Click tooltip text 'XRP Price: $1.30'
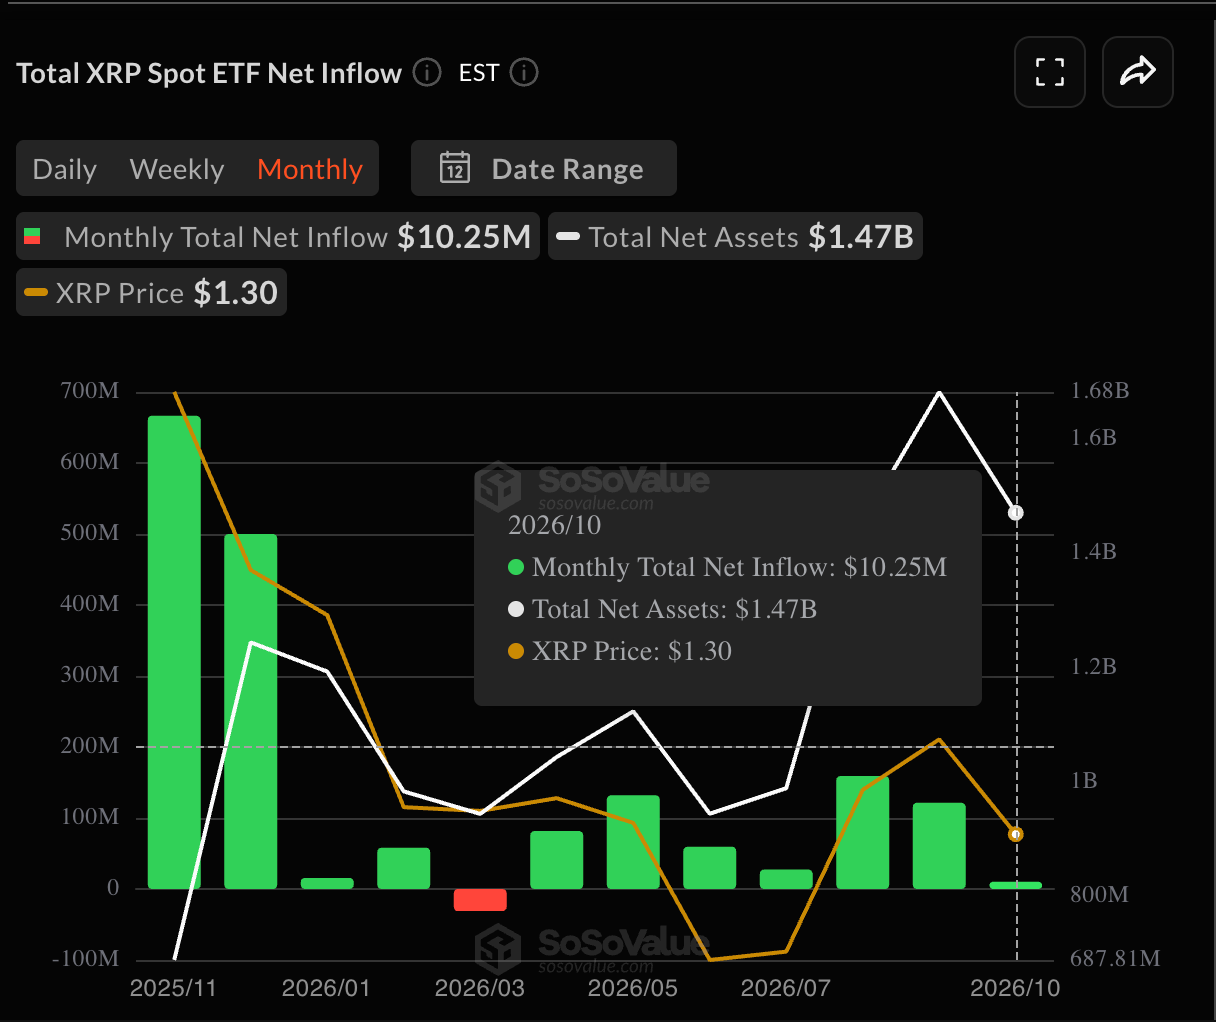1216x1022 pixels. [632, 651]
